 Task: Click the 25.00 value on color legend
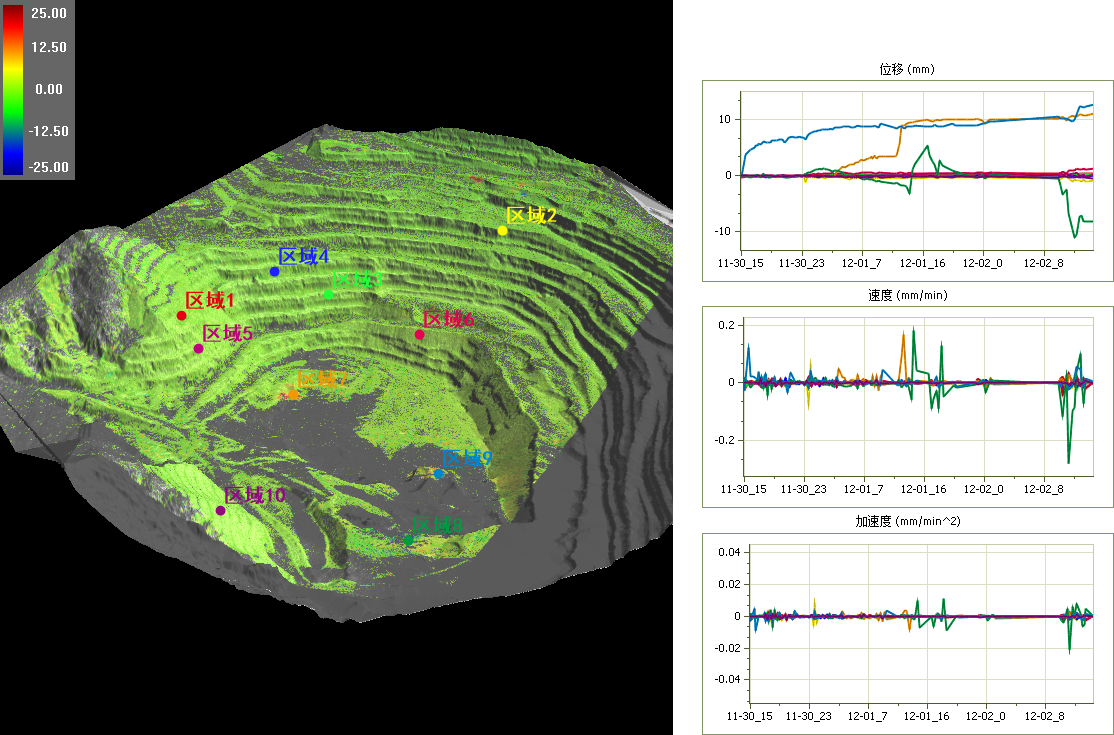(49, 14)
